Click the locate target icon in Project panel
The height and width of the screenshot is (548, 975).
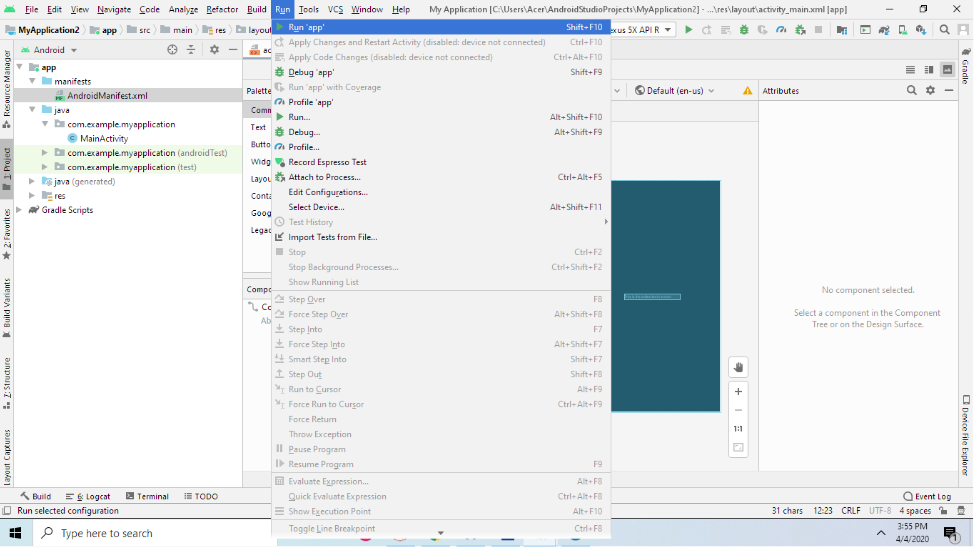pos(172,50)
